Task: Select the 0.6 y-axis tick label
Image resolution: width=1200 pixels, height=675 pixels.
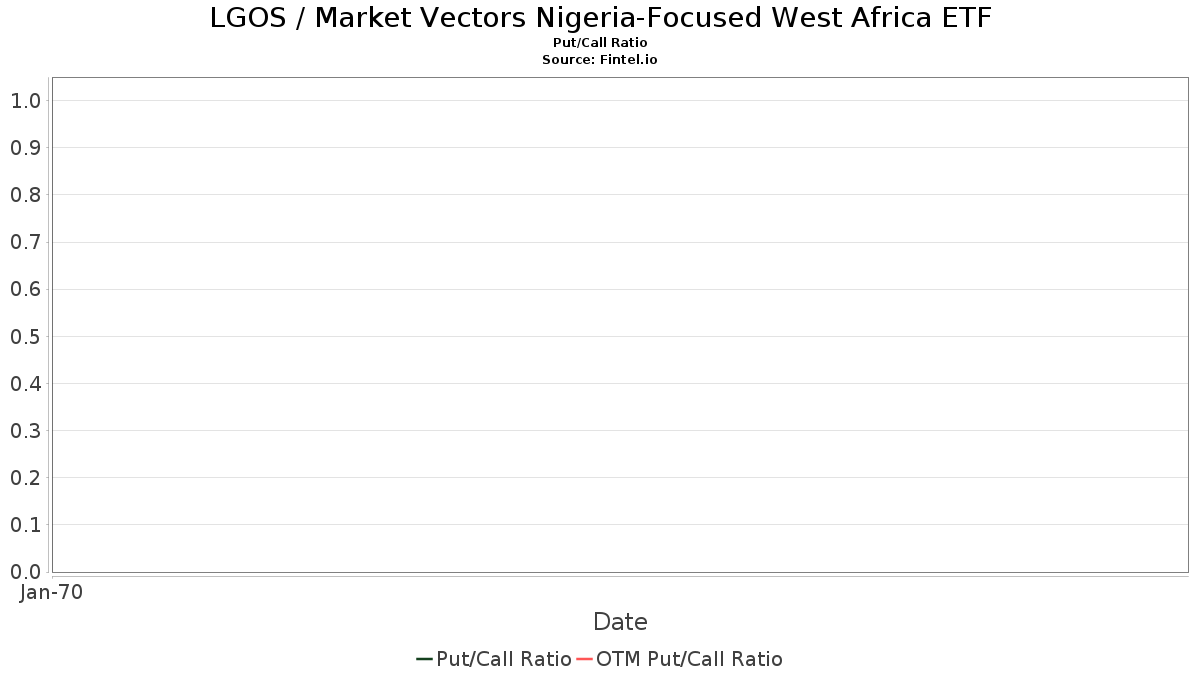Action: [25, 289]
